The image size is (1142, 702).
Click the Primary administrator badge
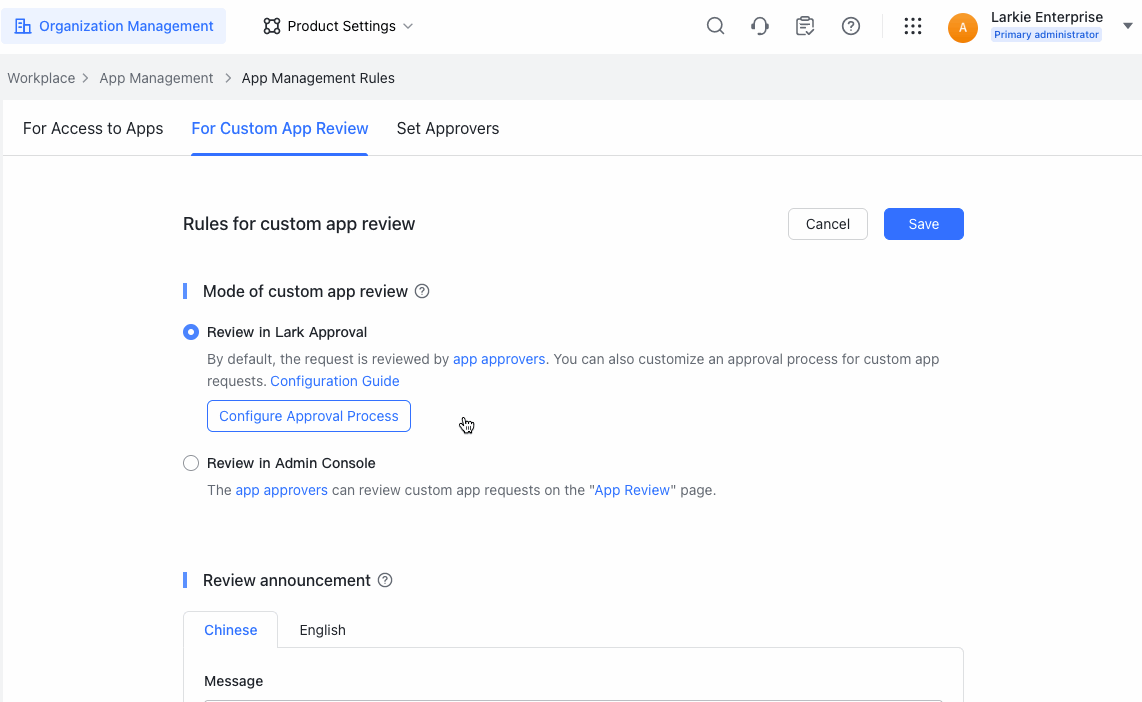click(1046, 34)
